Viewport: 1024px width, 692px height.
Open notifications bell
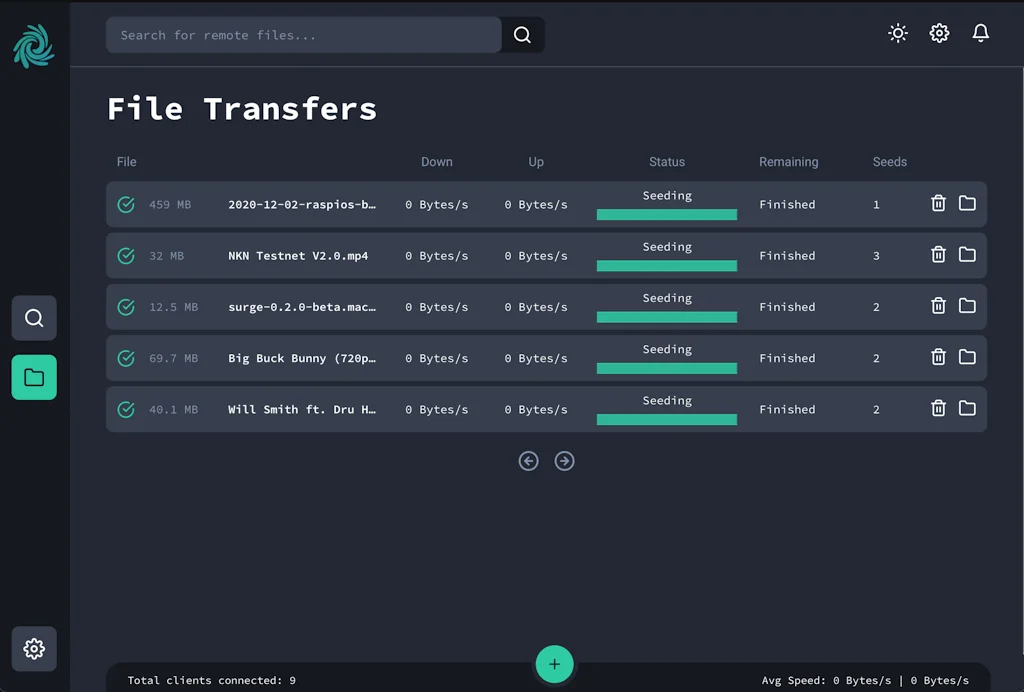click(981, 33)
